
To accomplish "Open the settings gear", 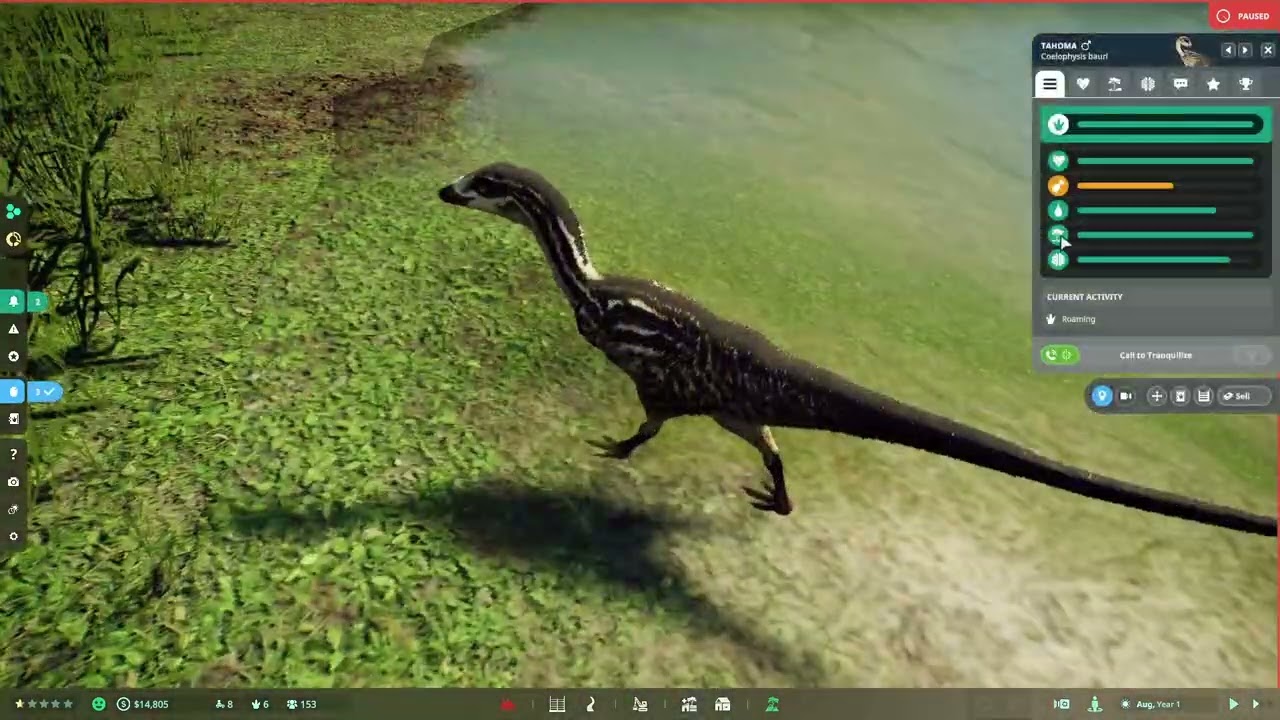I will (13, 536).
